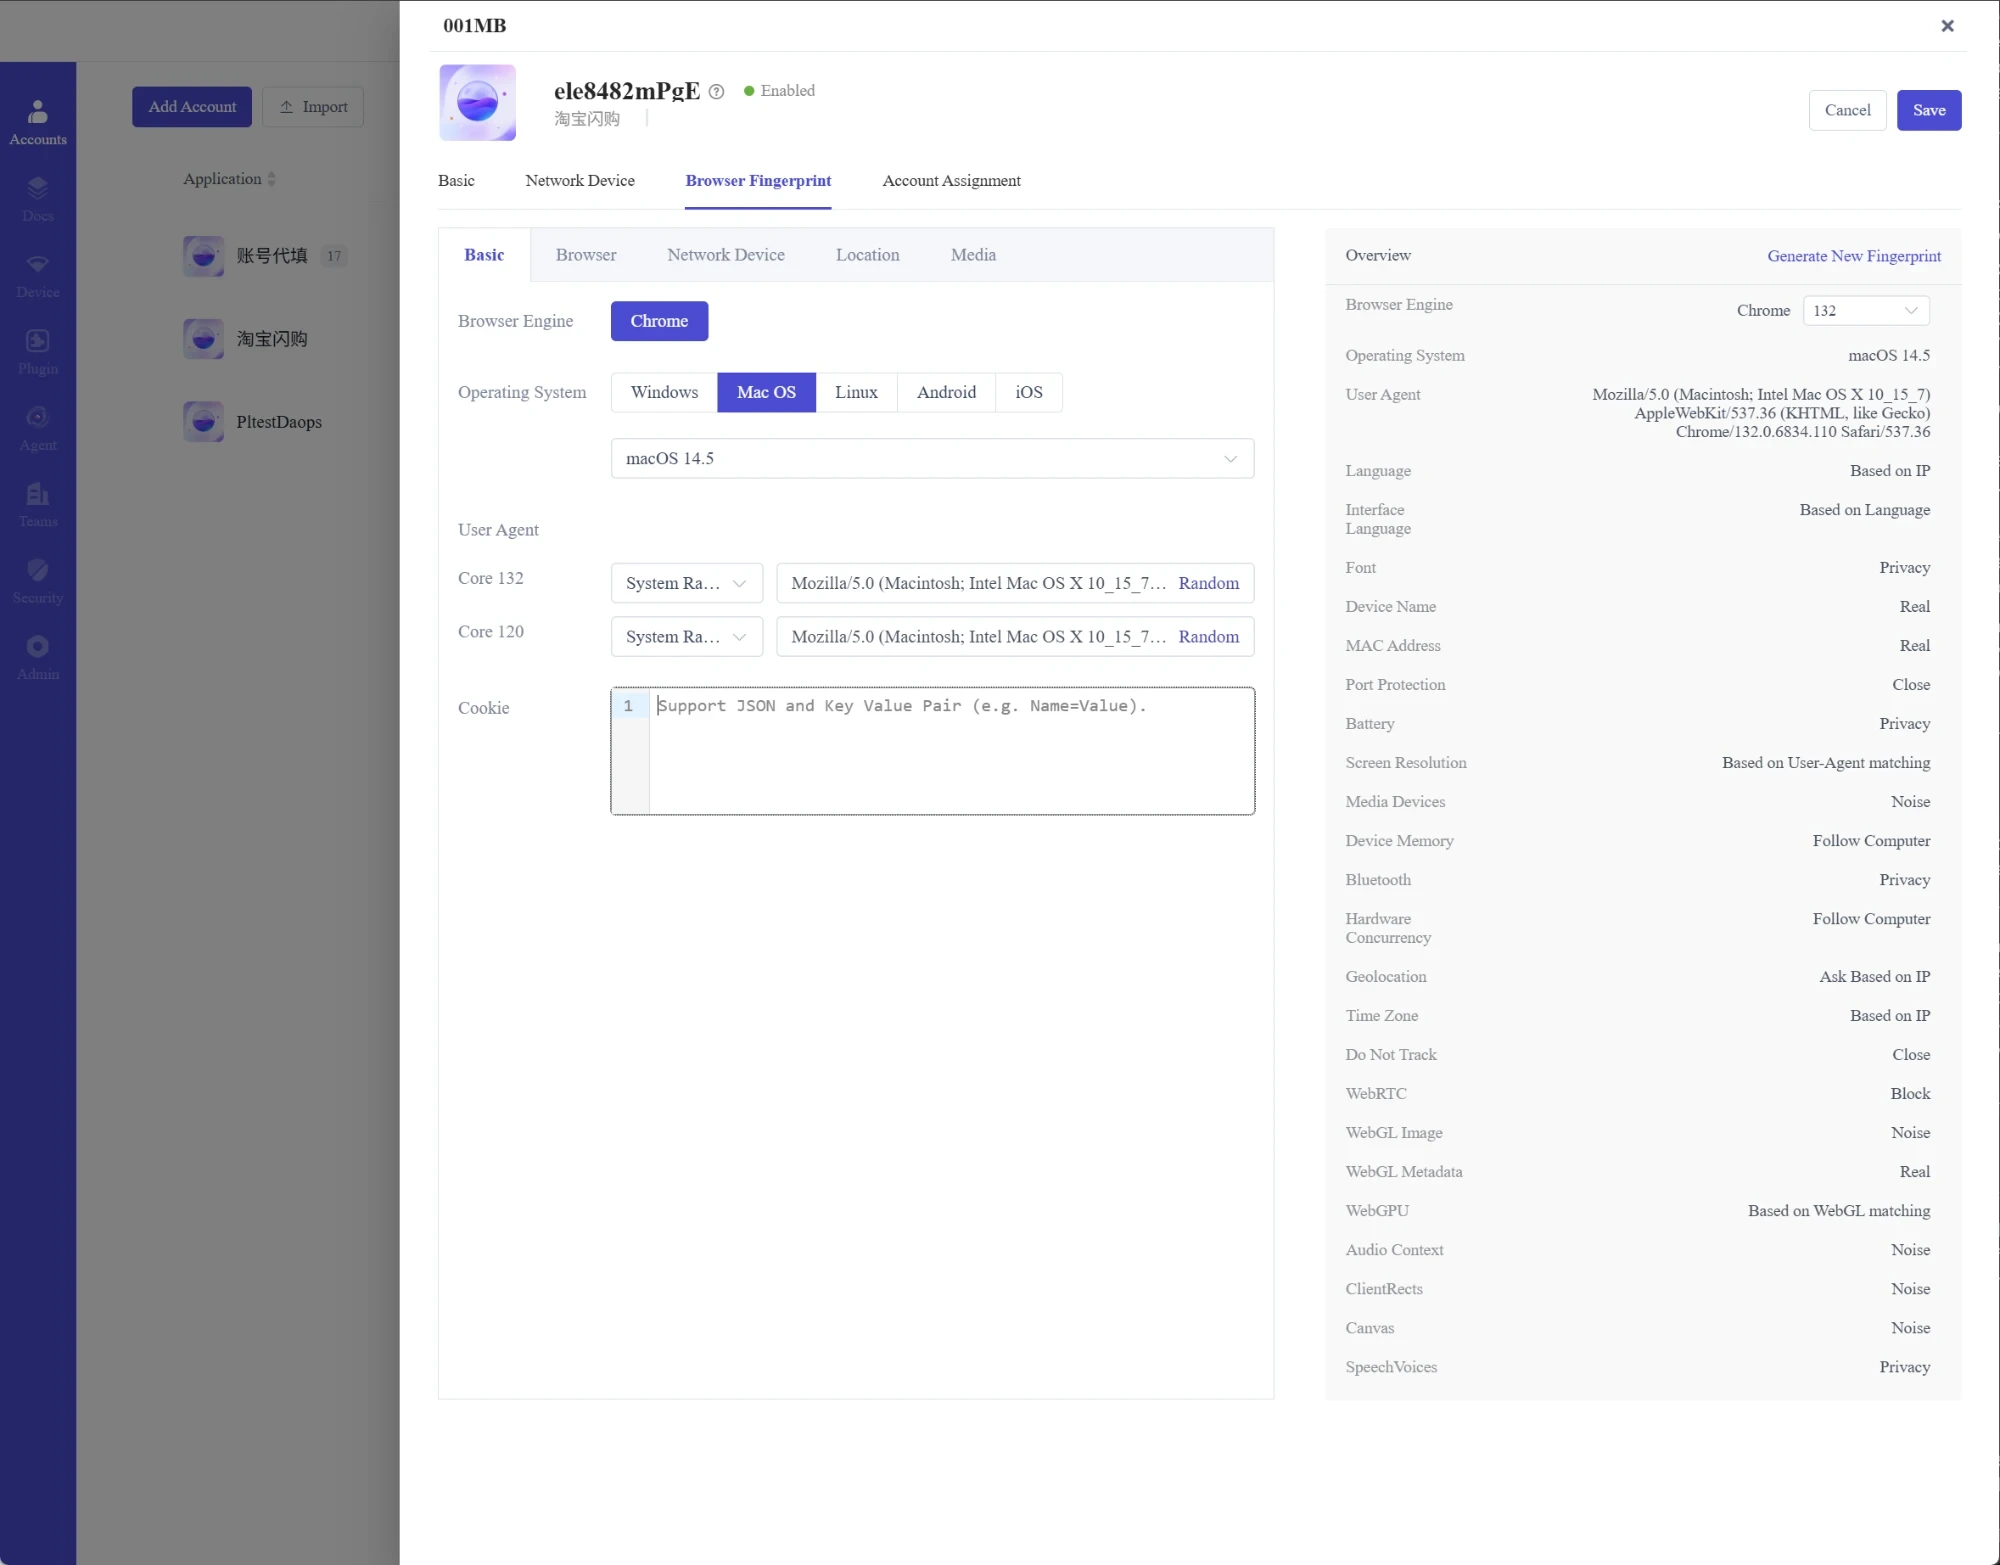Sort by Application column arrows
Viewport: 2000px width, 1565px height.
point(272,179)
